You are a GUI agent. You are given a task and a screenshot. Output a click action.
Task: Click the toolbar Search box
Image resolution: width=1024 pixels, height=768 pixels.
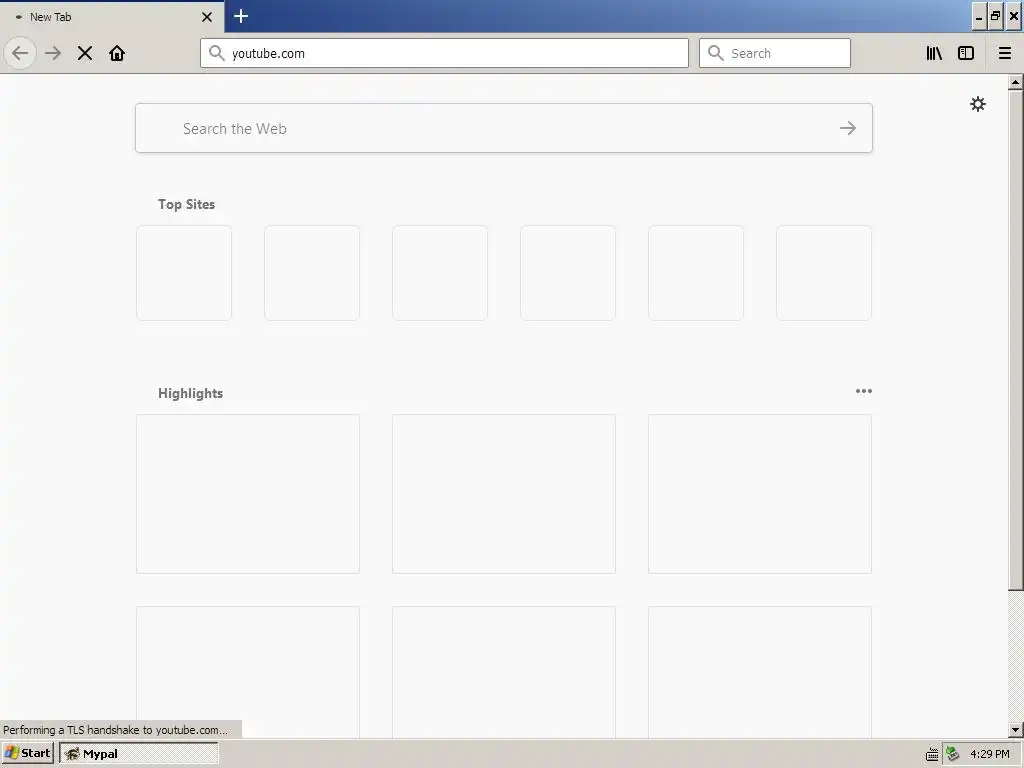click(775, 53)
